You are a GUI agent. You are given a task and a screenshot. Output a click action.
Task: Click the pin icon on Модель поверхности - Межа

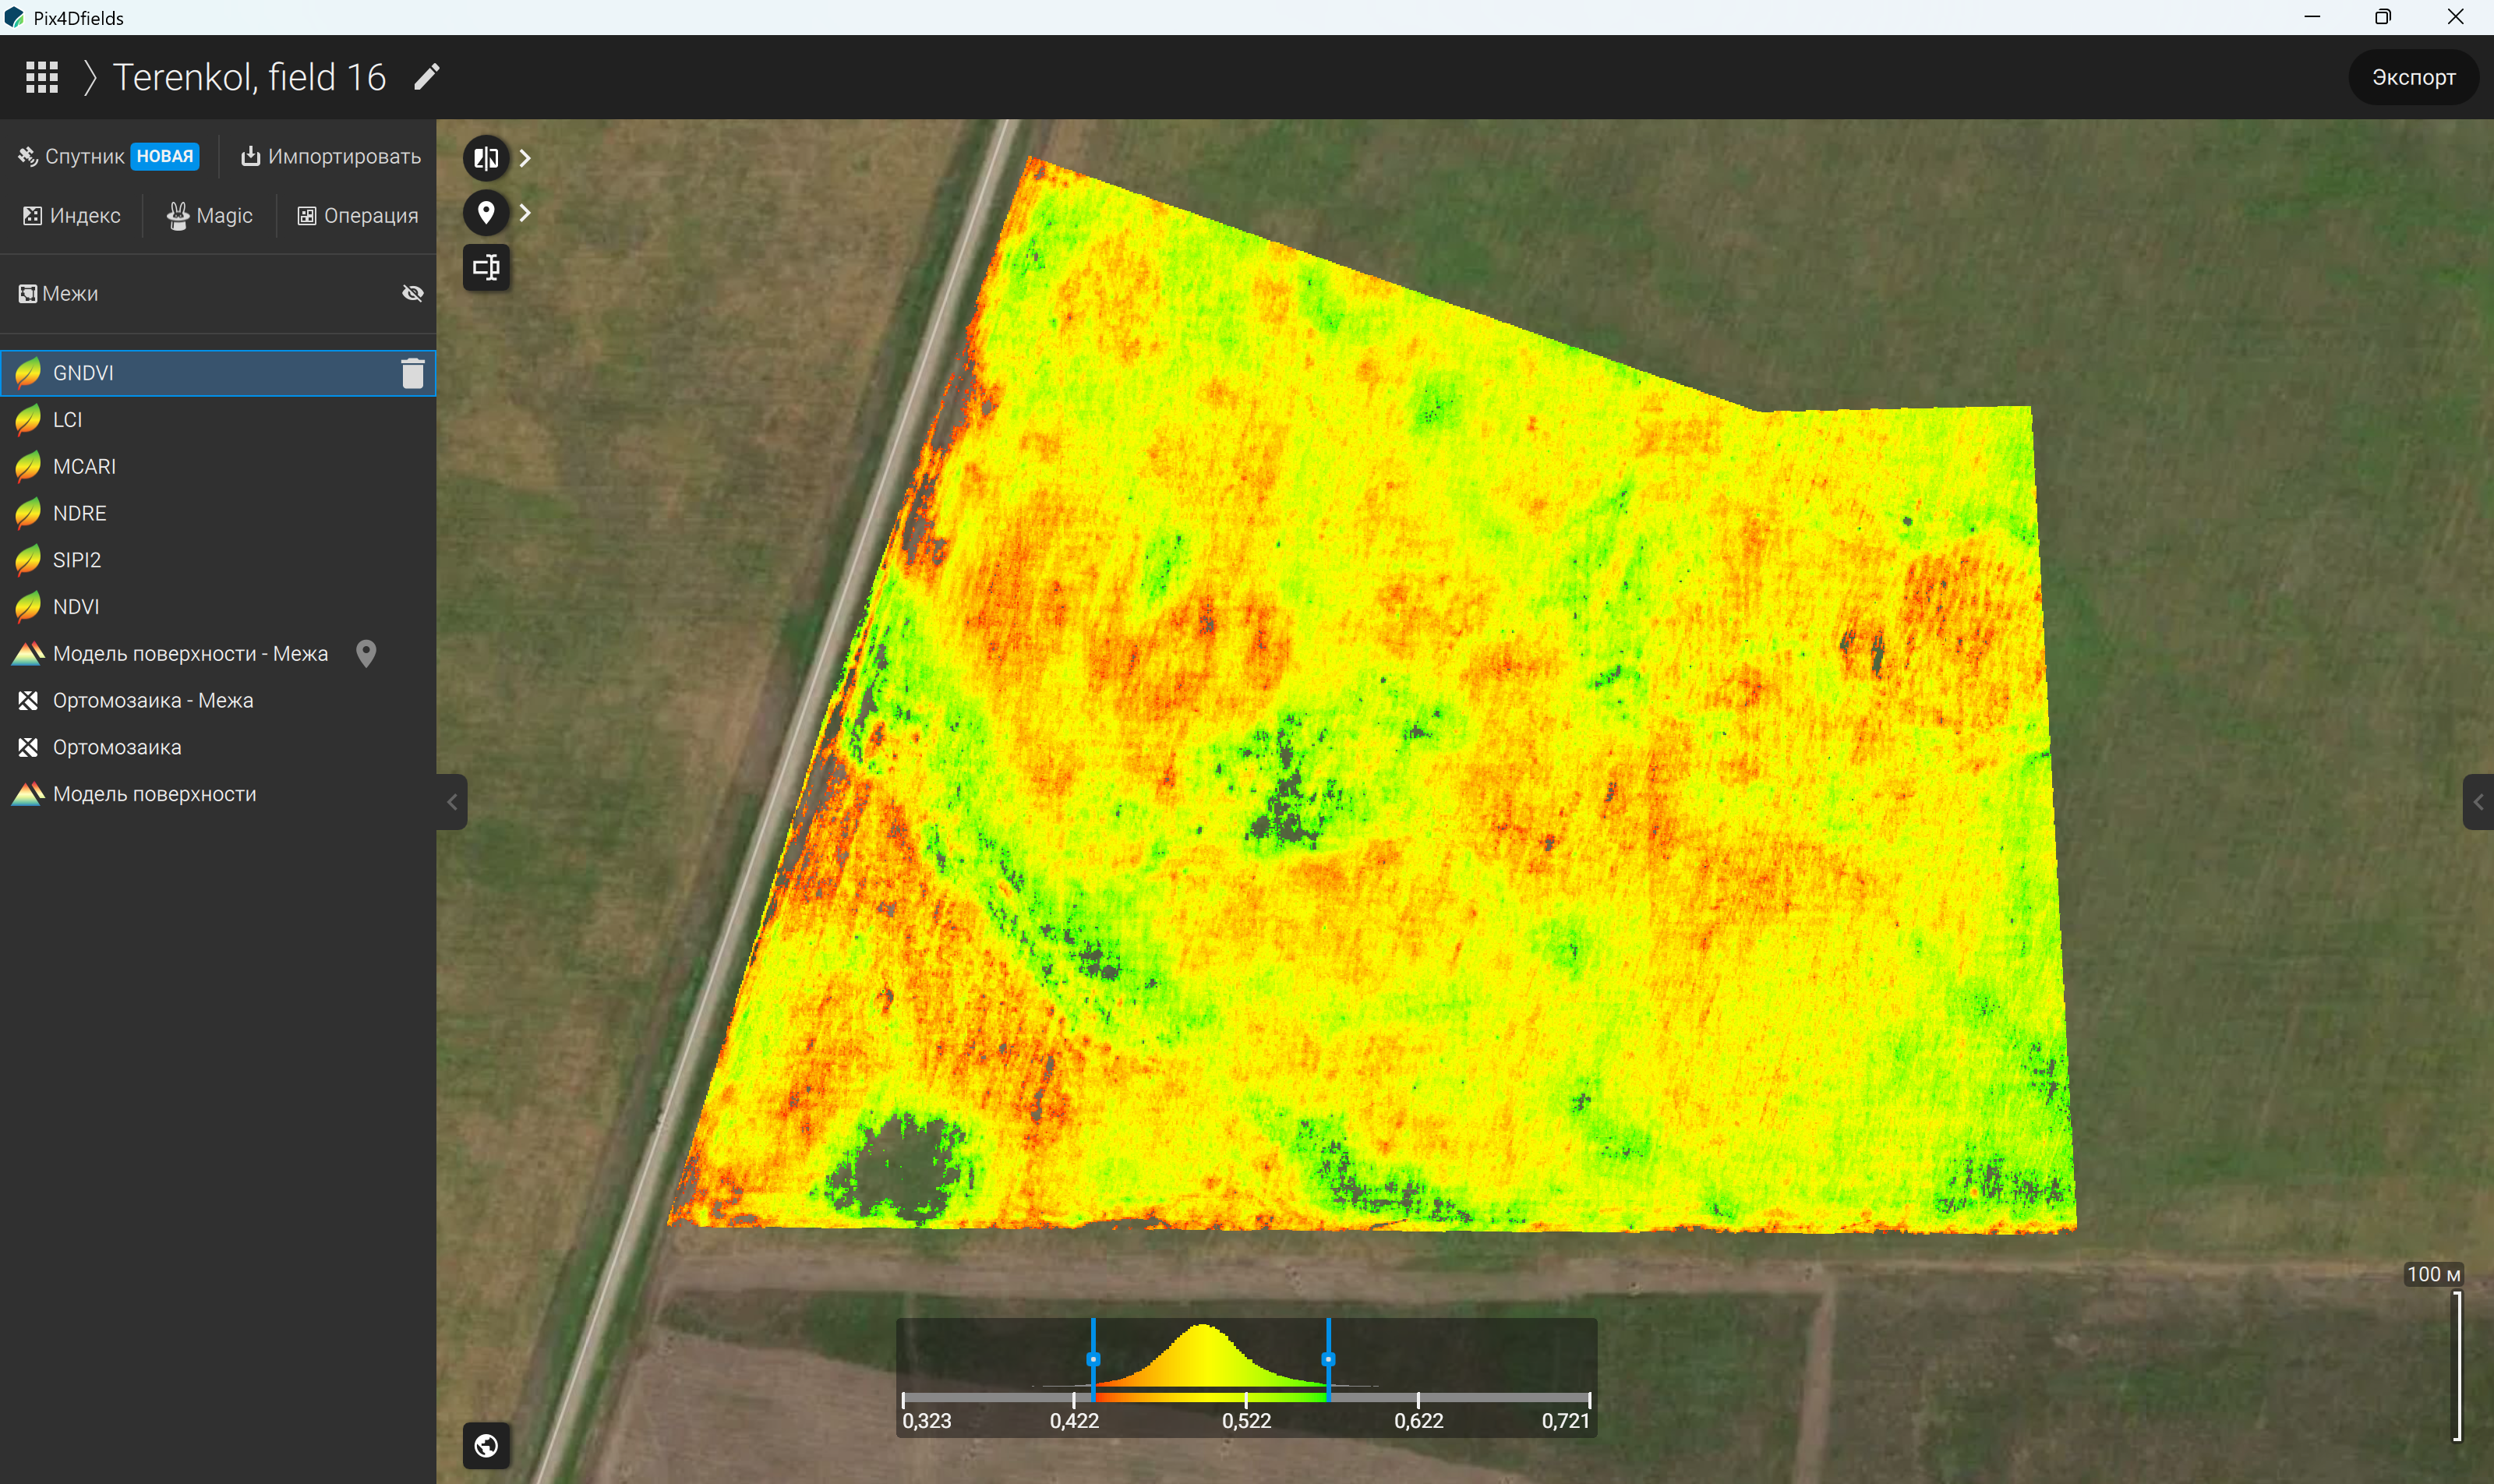tap(366, 653)
